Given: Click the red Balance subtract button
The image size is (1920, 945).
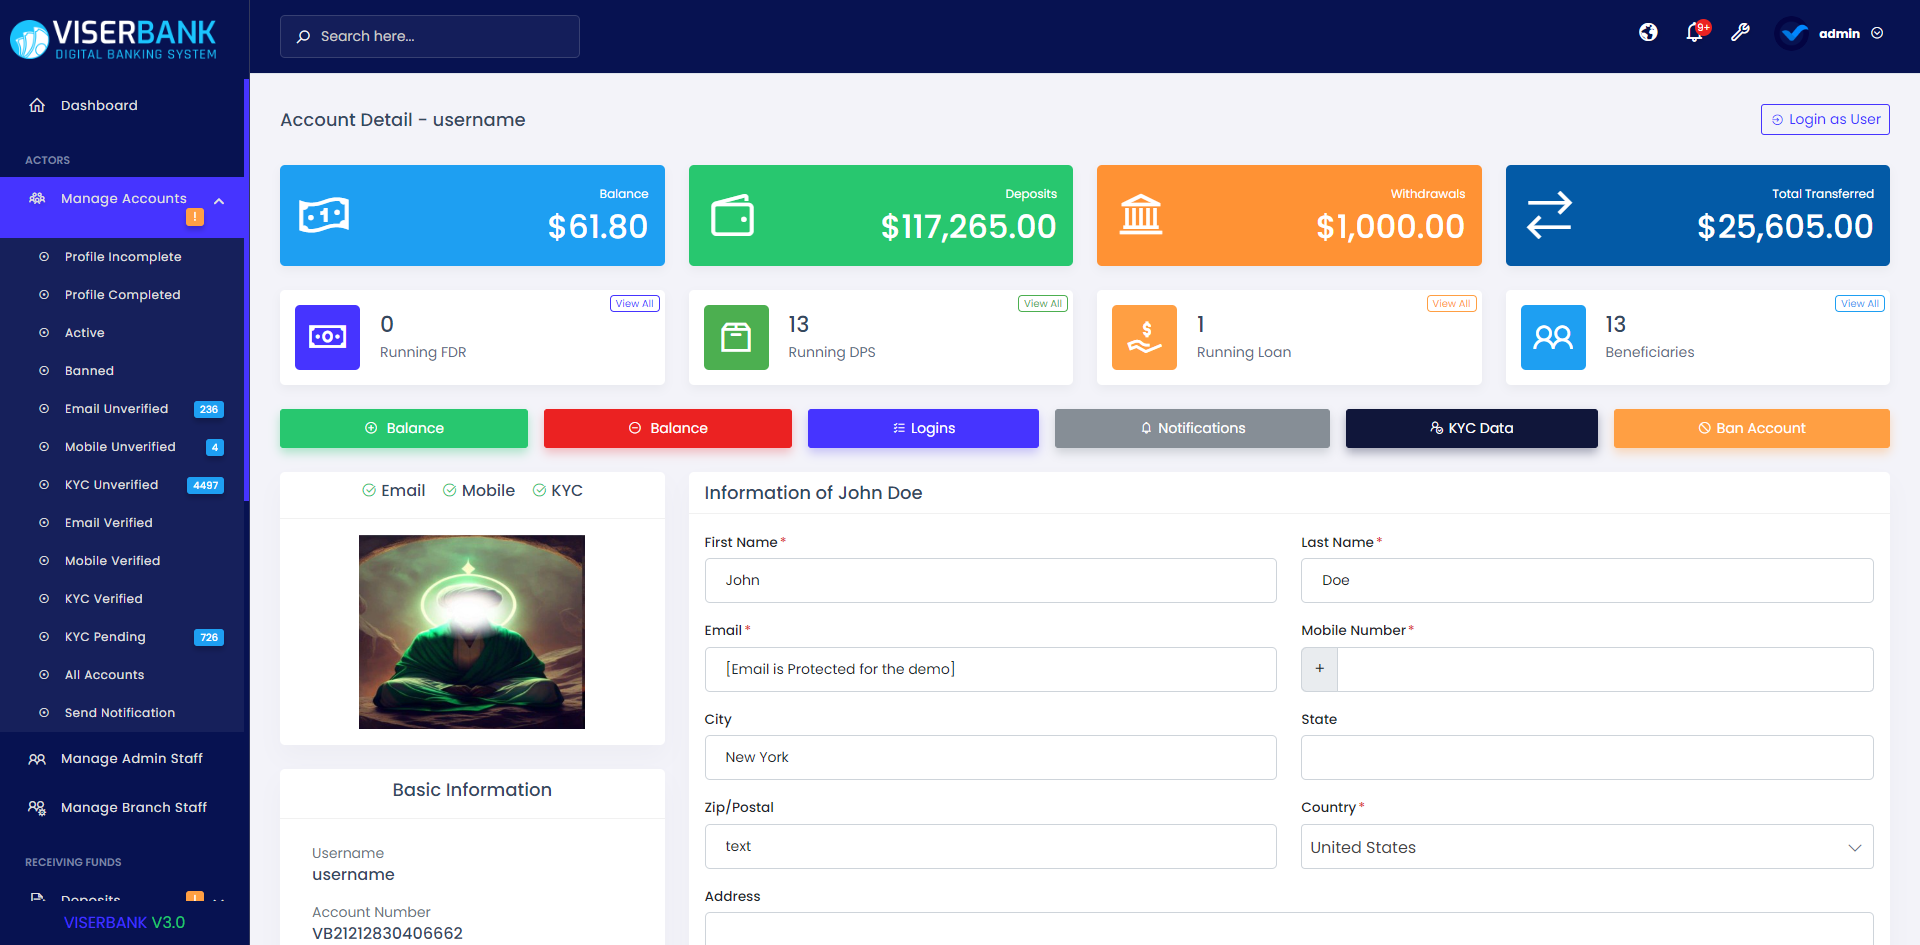Looking at the screenshot, I should click(x=667, y=428).
